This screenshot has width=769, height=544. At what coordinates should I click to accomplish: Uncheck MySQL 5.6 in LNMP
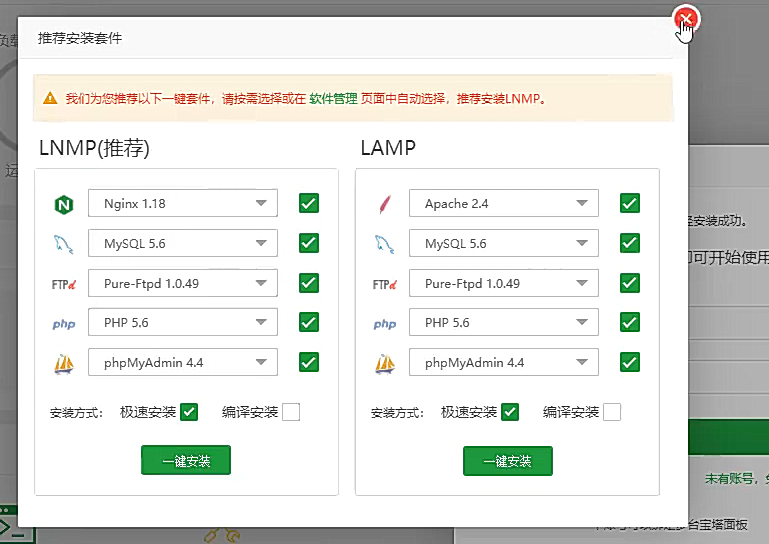click(x=309, y=243)
